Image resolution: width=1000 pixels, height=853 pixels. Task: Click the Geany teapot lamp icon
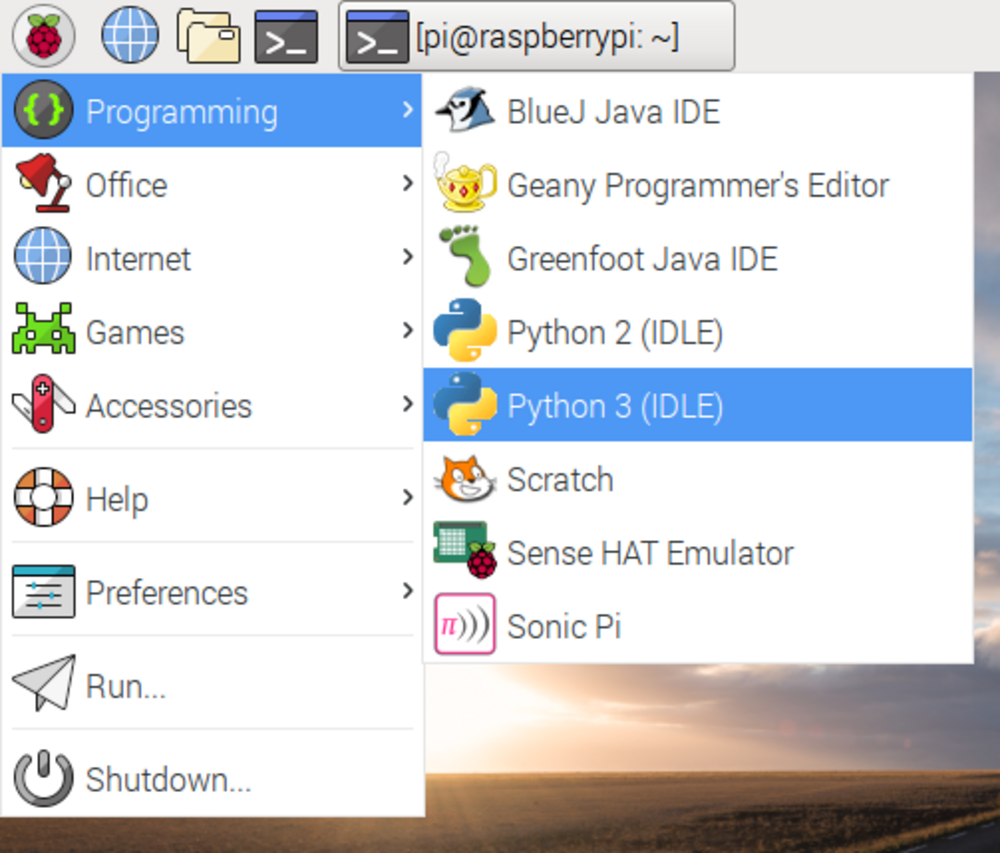[x=465, y=183]
